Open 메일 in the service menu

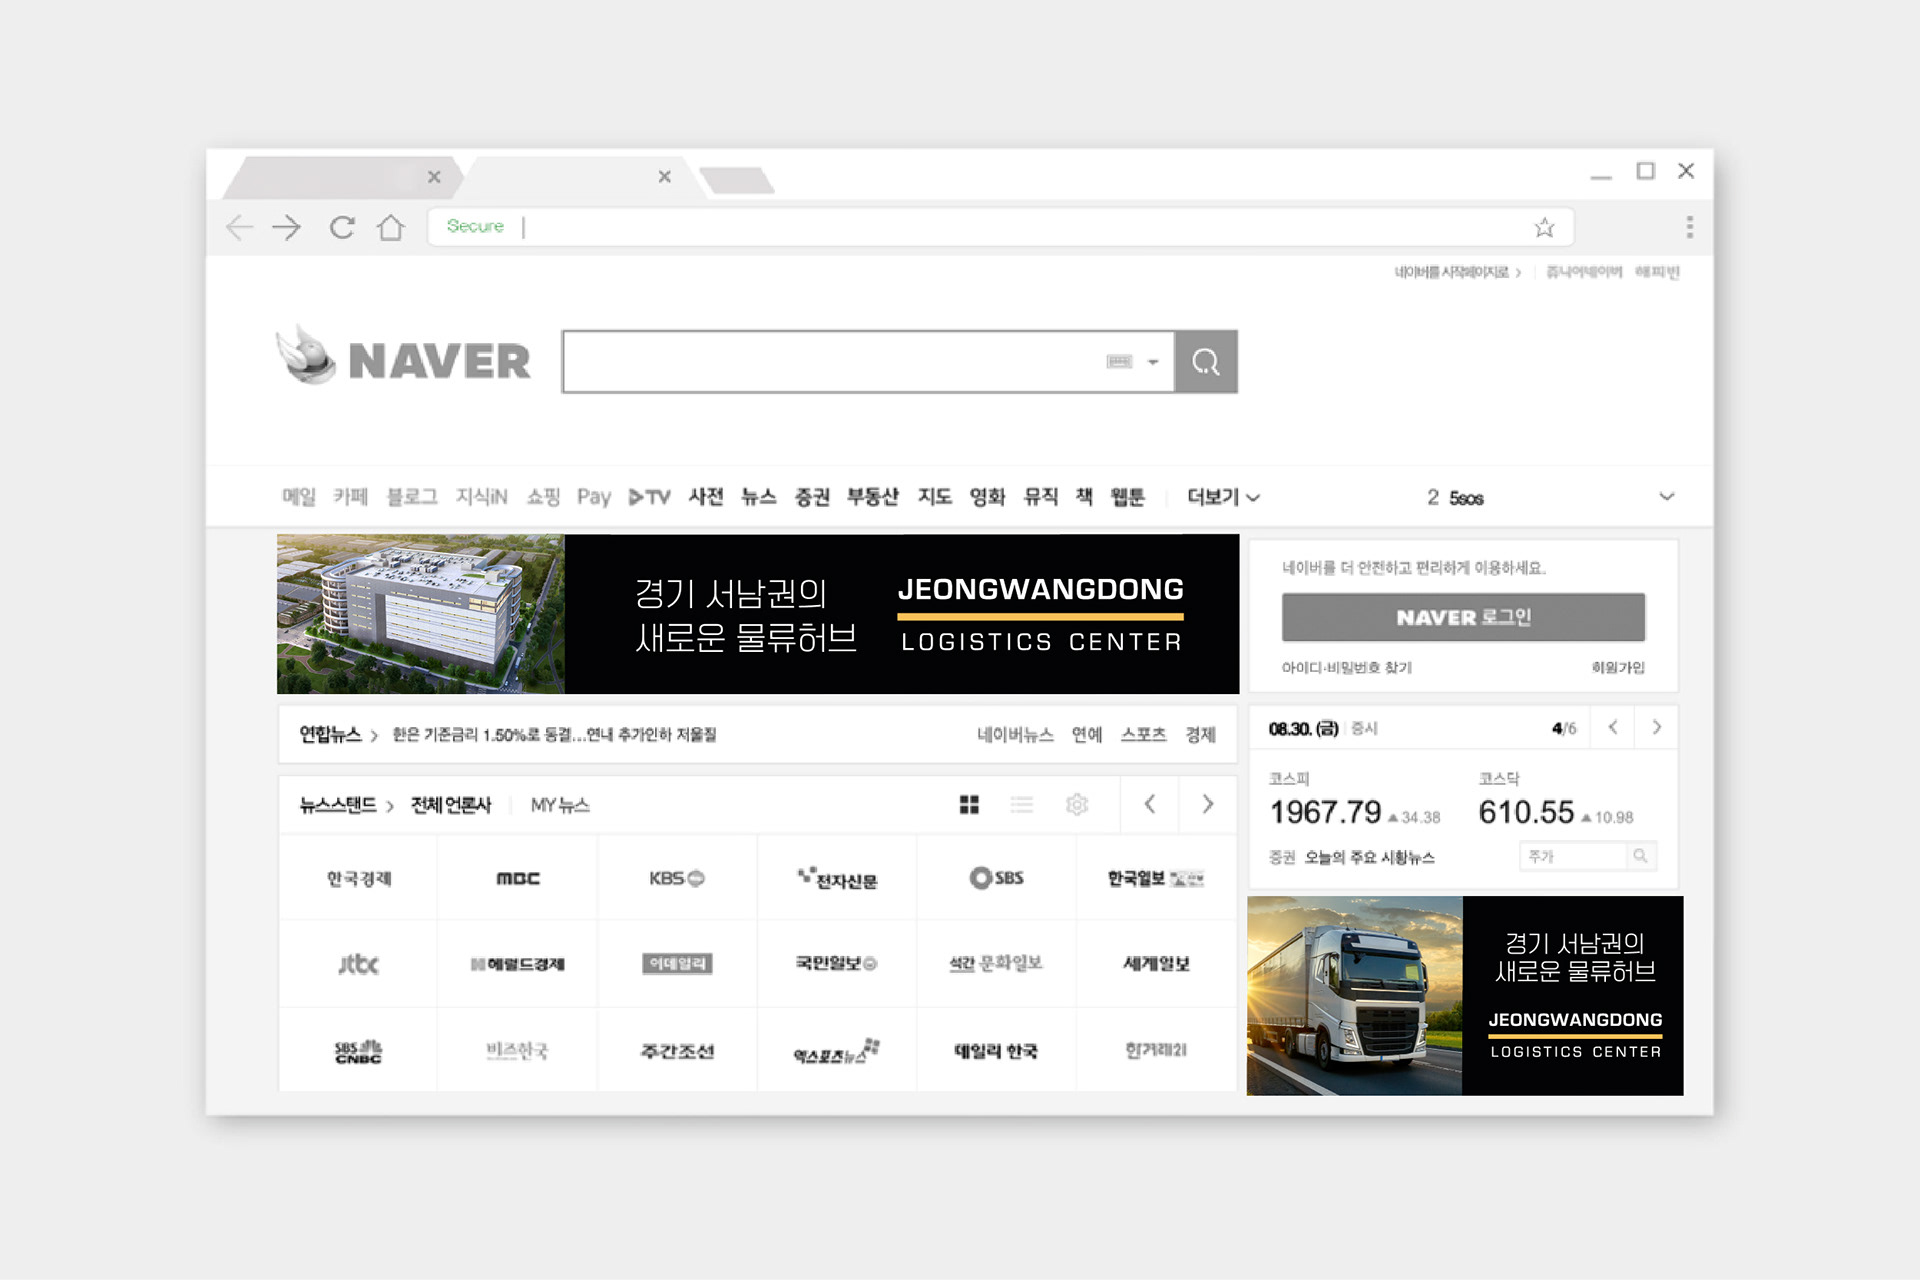pyautogui.click(x=298, y=497)
